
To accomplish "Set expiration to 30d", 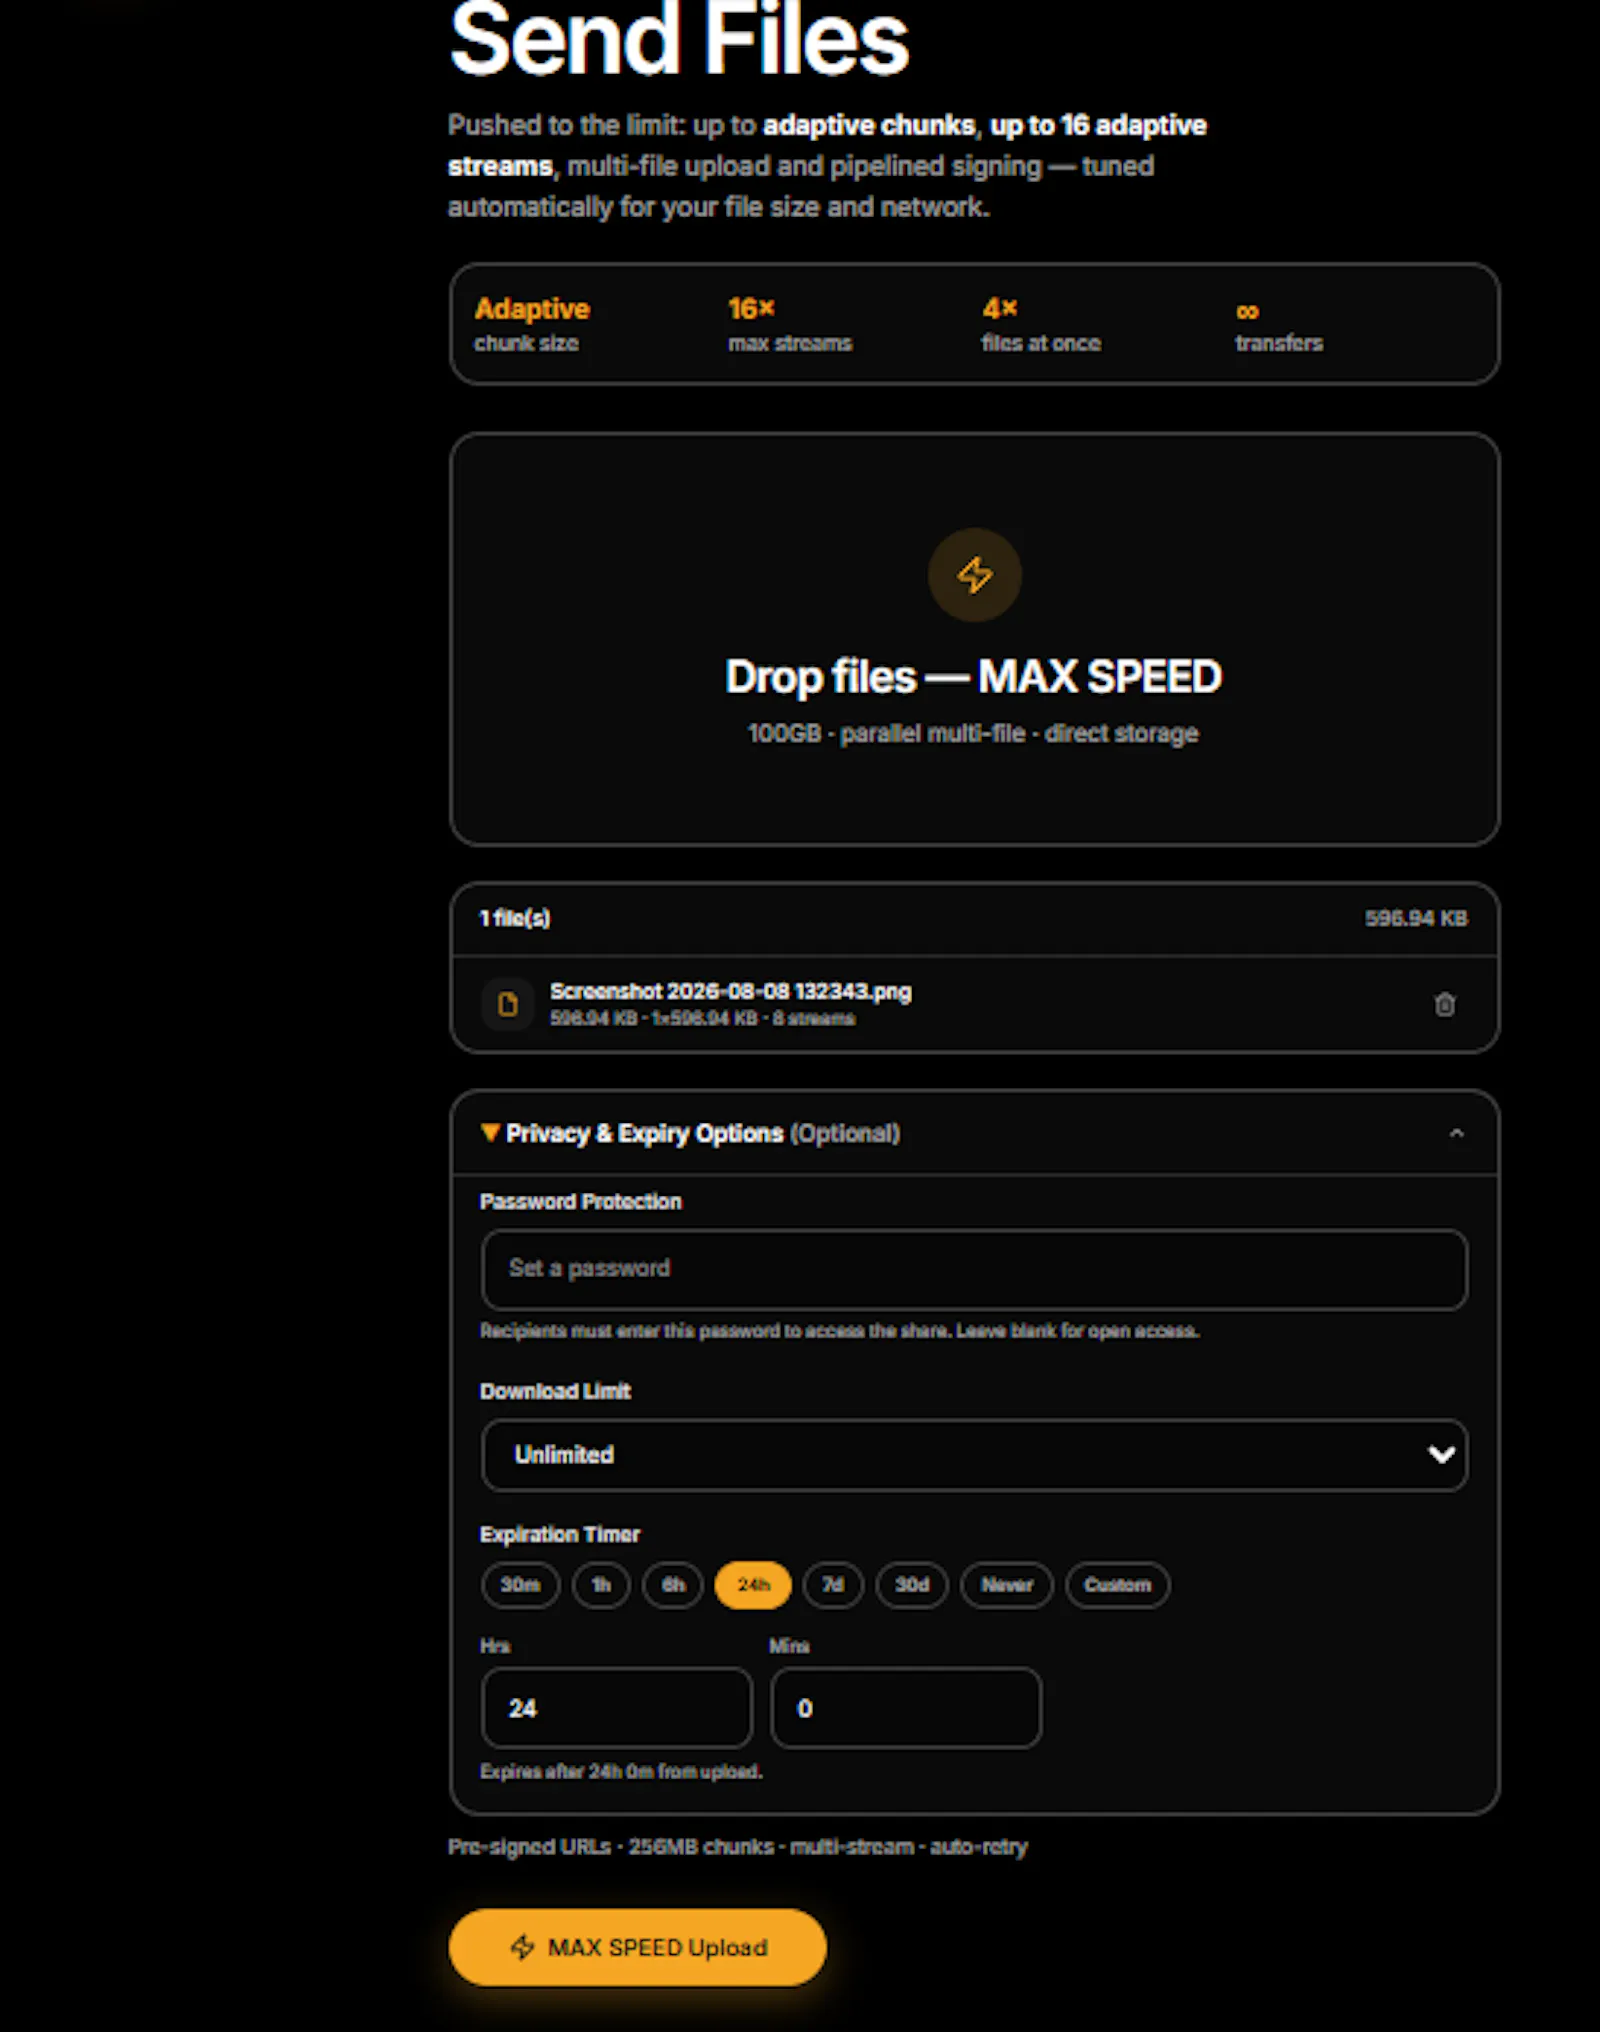I will [912, 1585].
